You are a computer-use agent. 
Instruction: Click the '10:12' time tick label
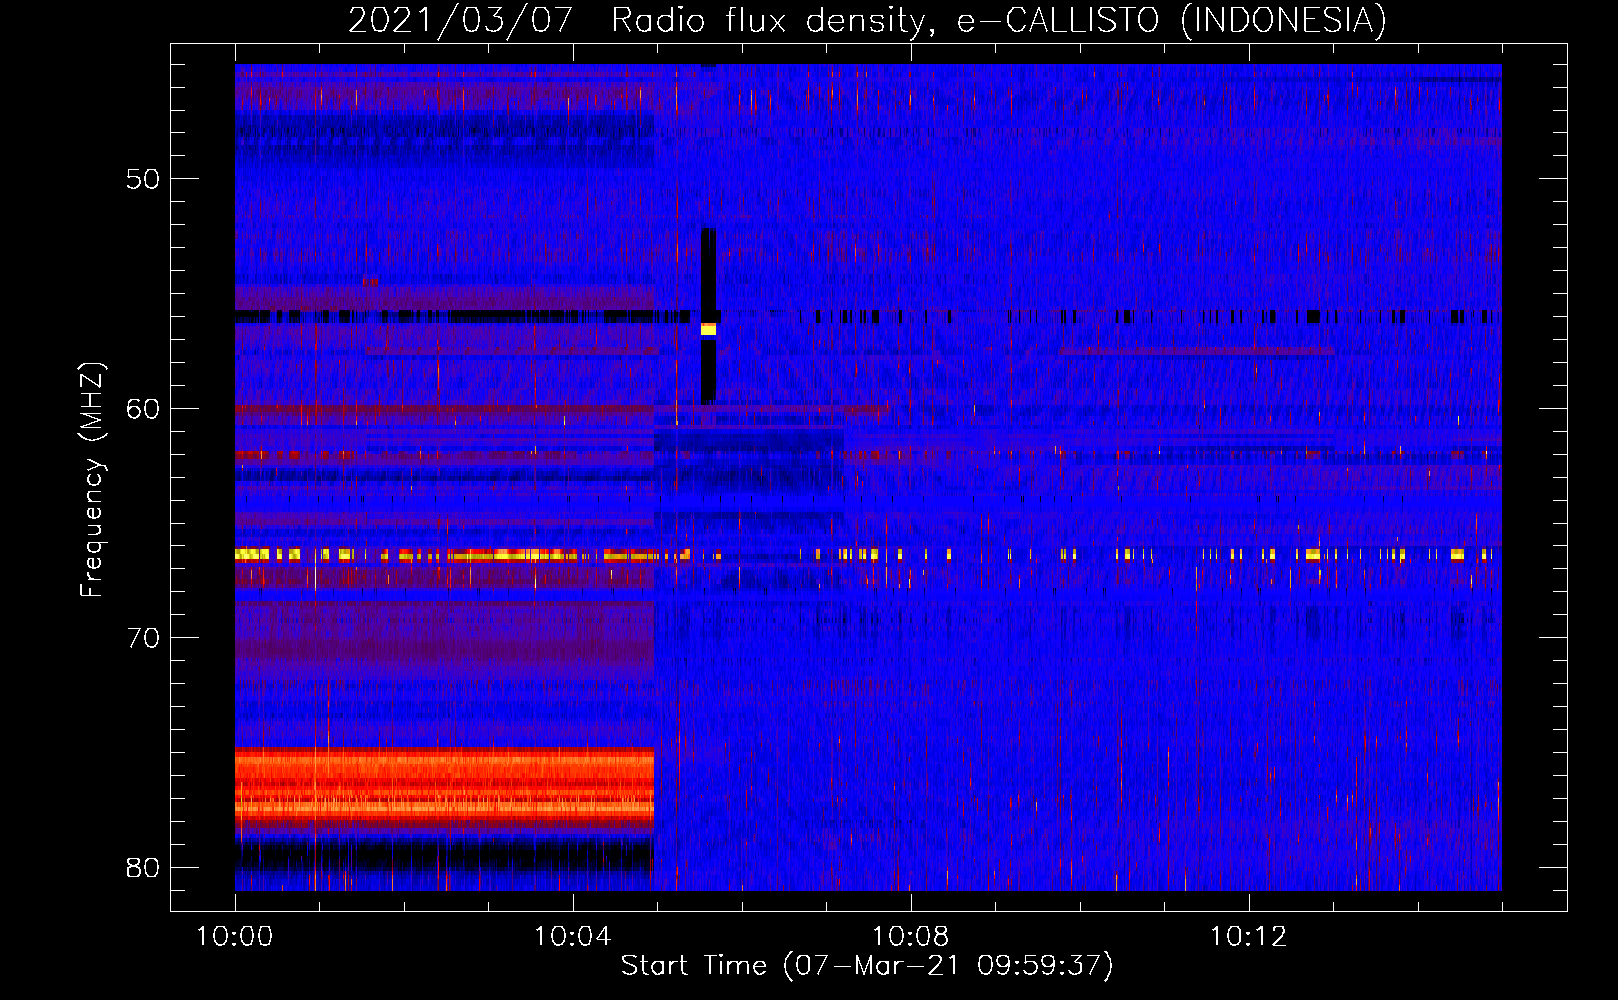[1248, 937]
